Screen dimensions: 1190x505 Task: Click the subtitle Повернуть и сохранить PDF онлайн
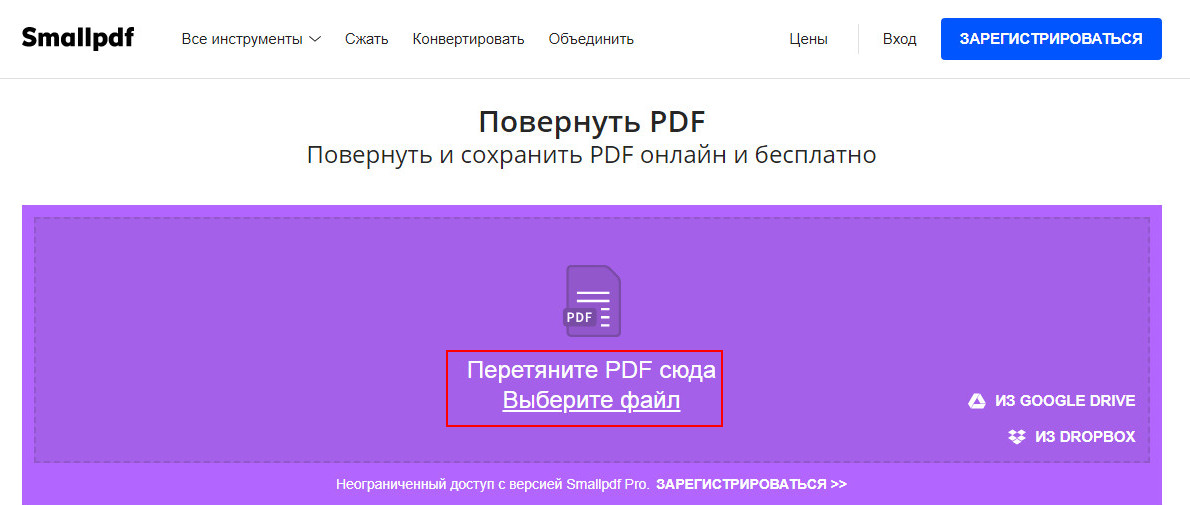(592, 155)
